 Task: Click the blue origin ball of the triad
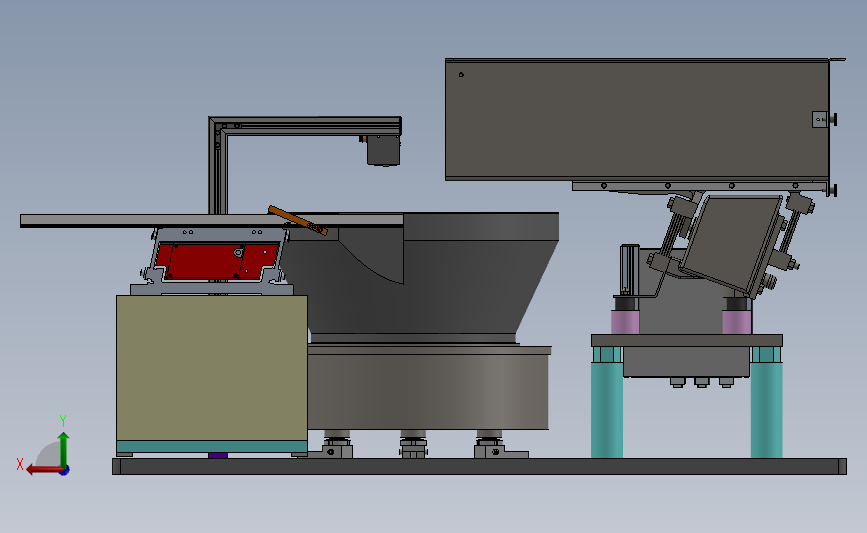(x=65, y=471)
